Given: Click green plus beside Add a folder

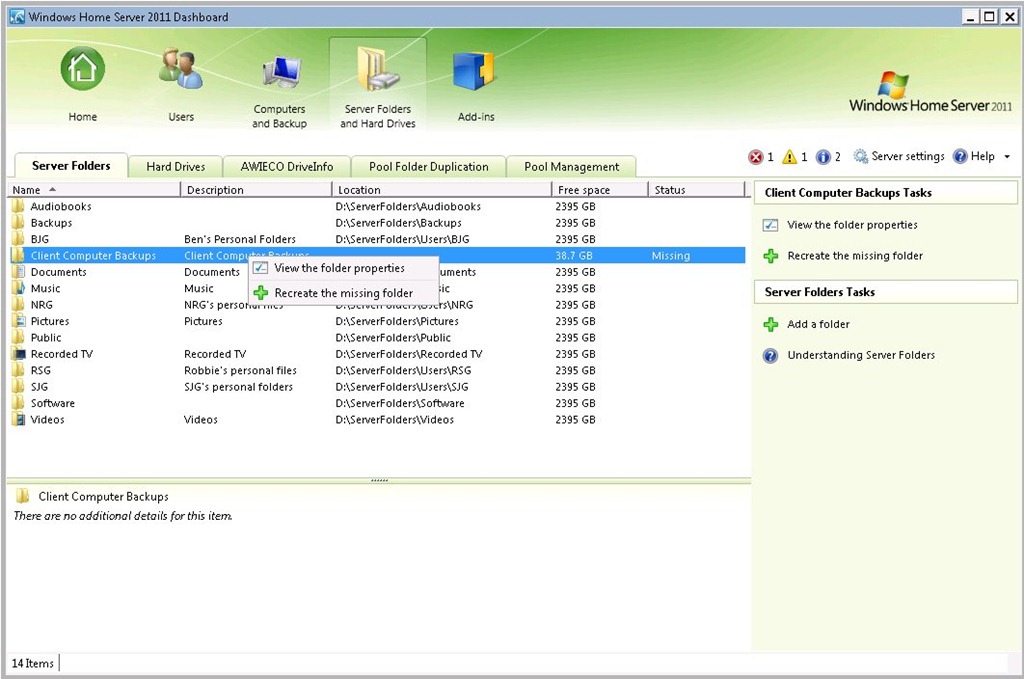Looking at the screenshot, I should coord(771,324).
